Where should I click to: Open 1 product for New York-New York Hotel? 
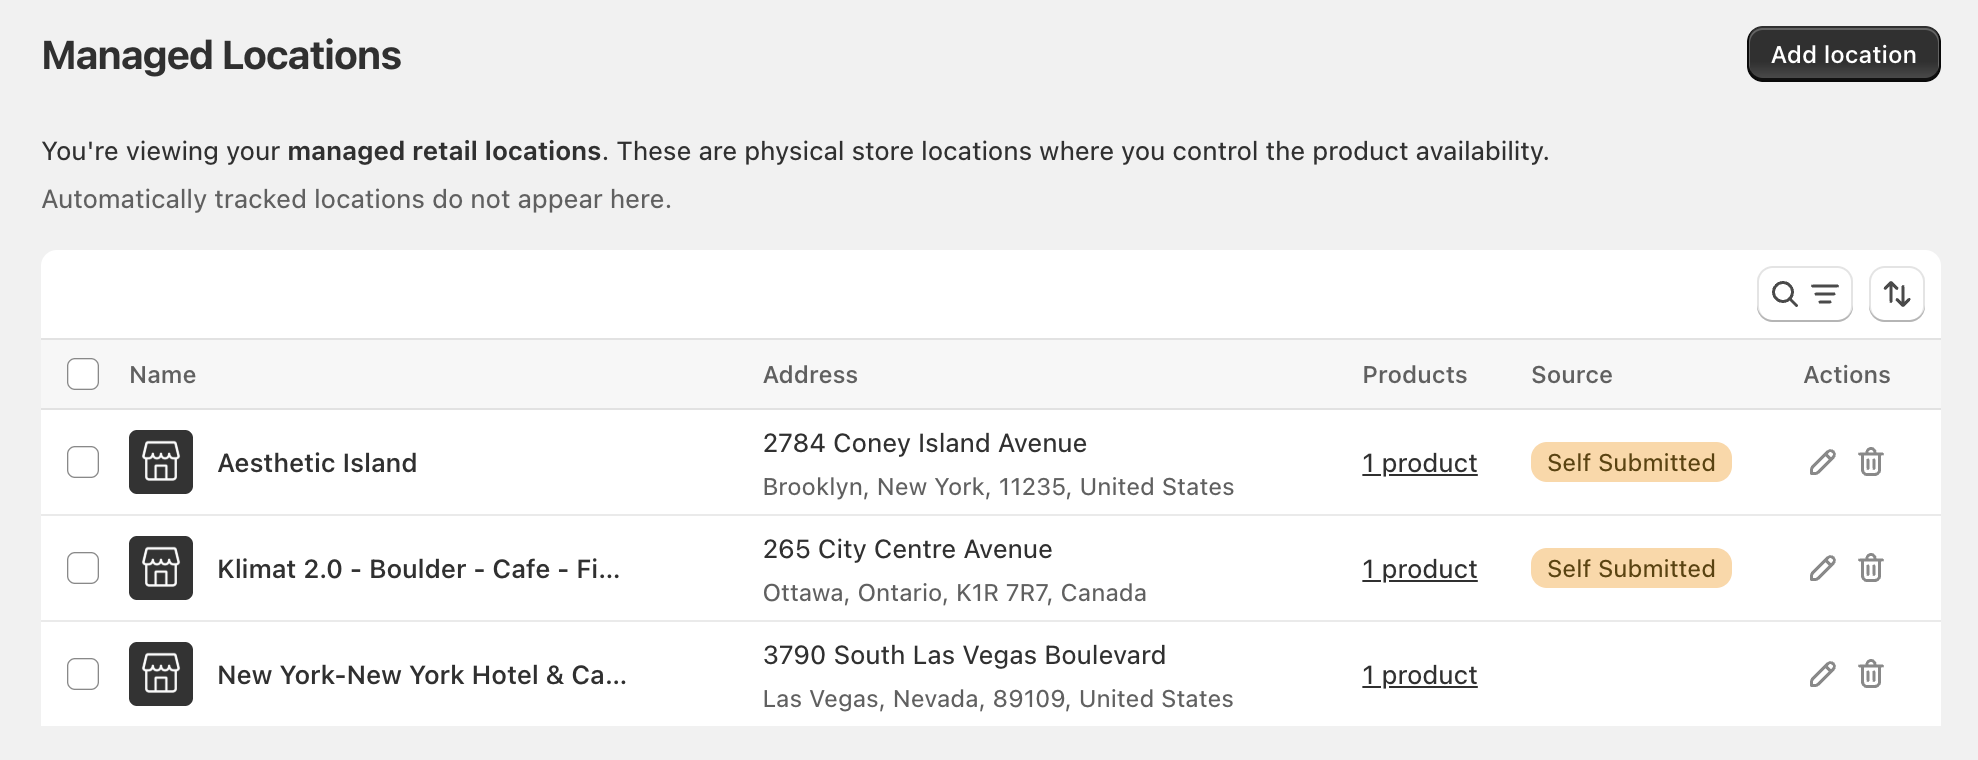[x=1419, y=674]
